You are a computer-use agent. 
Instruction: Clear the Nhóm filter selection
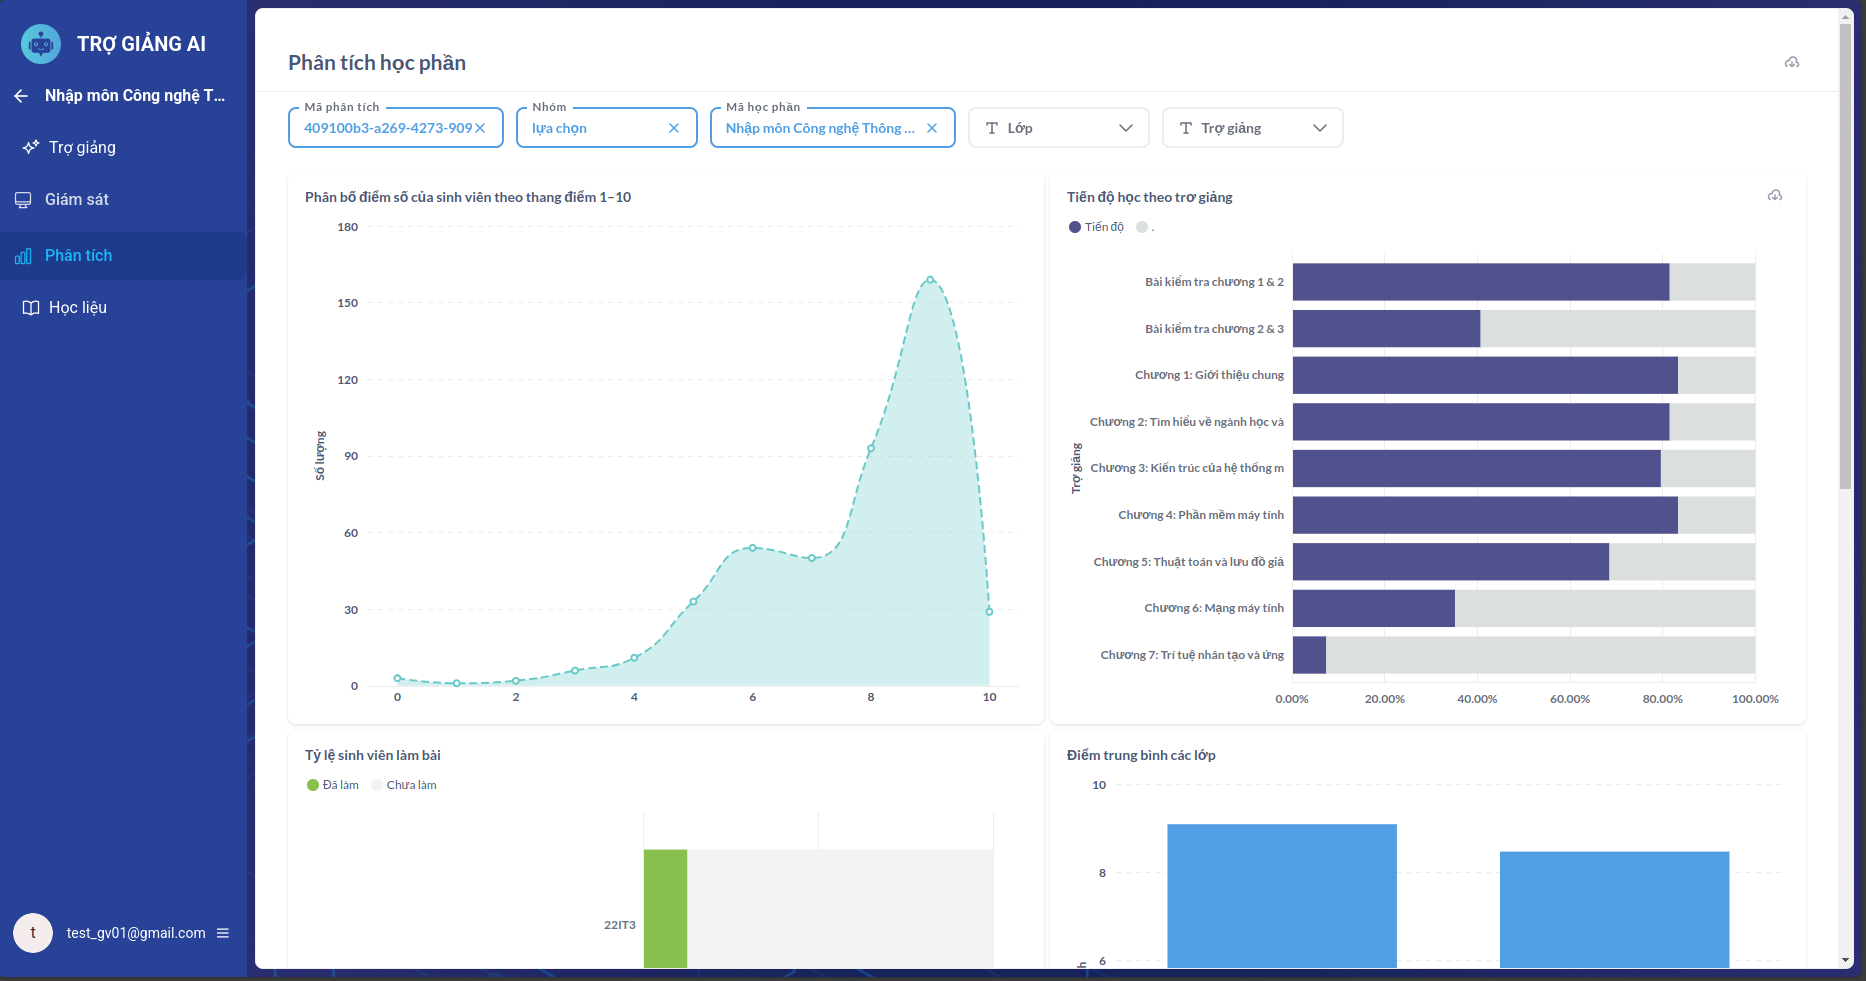click(x=674, y=128)
